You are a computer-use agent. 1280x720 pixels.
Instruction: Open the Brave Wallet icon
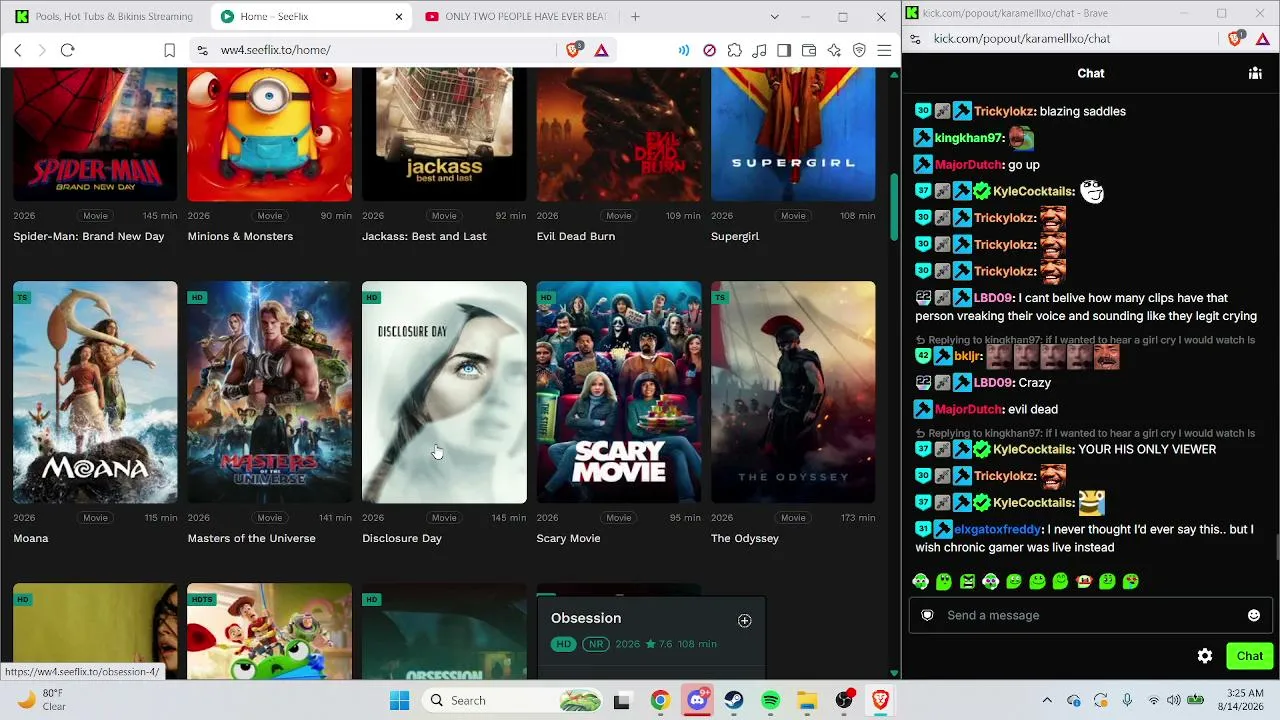click(x=809, y=50)
